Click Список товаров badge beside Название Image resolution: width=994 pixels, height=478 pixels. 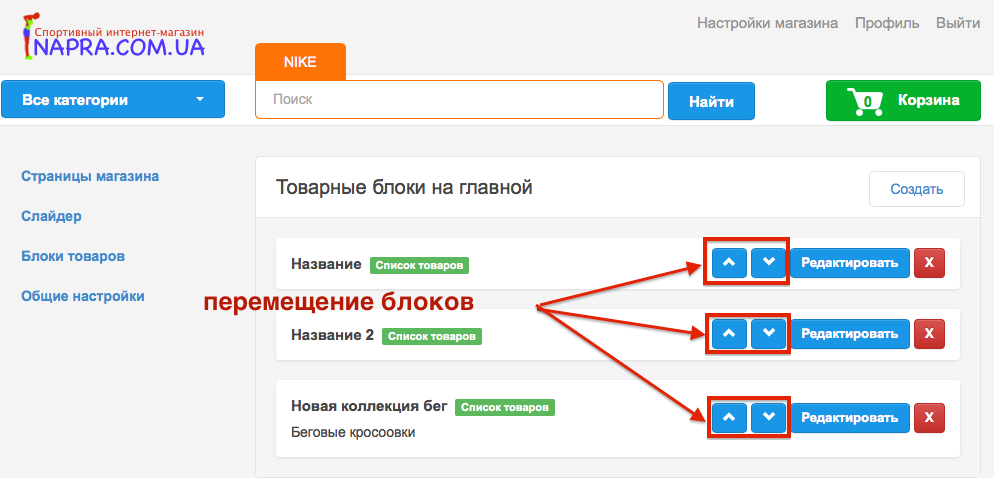click(420, 266)
